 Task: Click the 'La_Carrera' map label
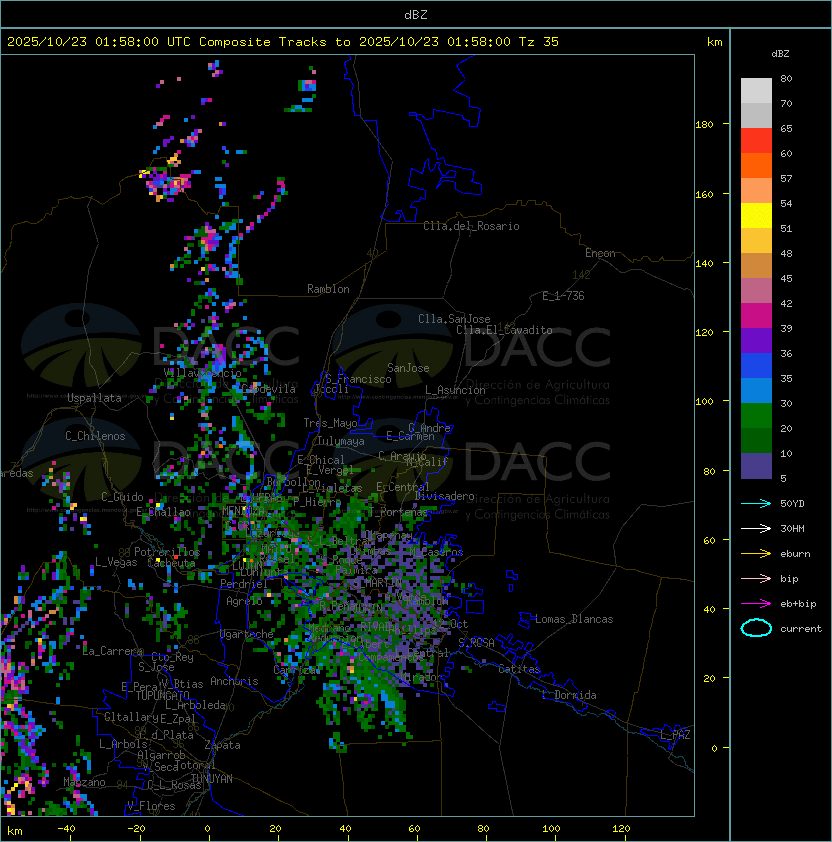[113, 651]
